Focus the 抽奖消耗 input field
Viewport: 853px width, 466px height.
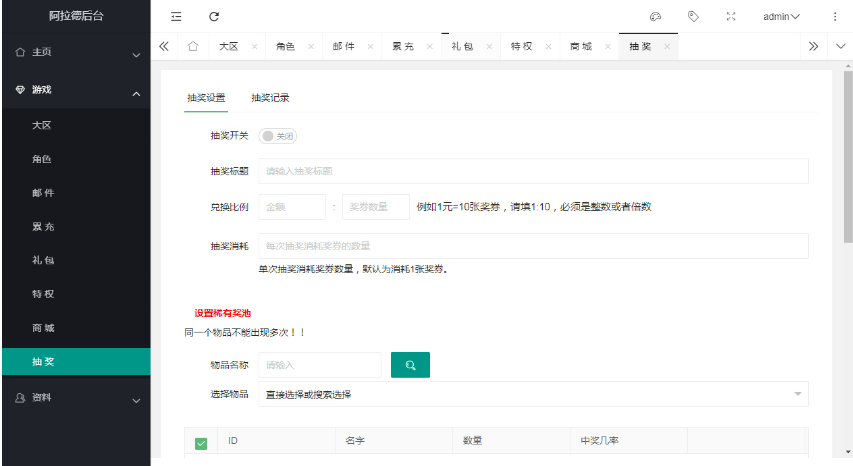[533, 246]
